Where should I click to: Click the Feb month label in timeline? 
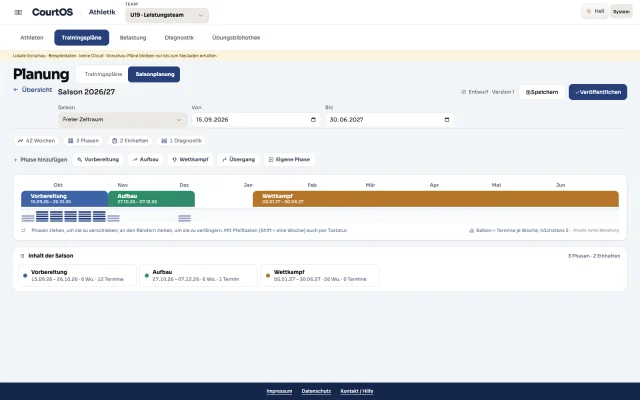(x=312, y=185)
